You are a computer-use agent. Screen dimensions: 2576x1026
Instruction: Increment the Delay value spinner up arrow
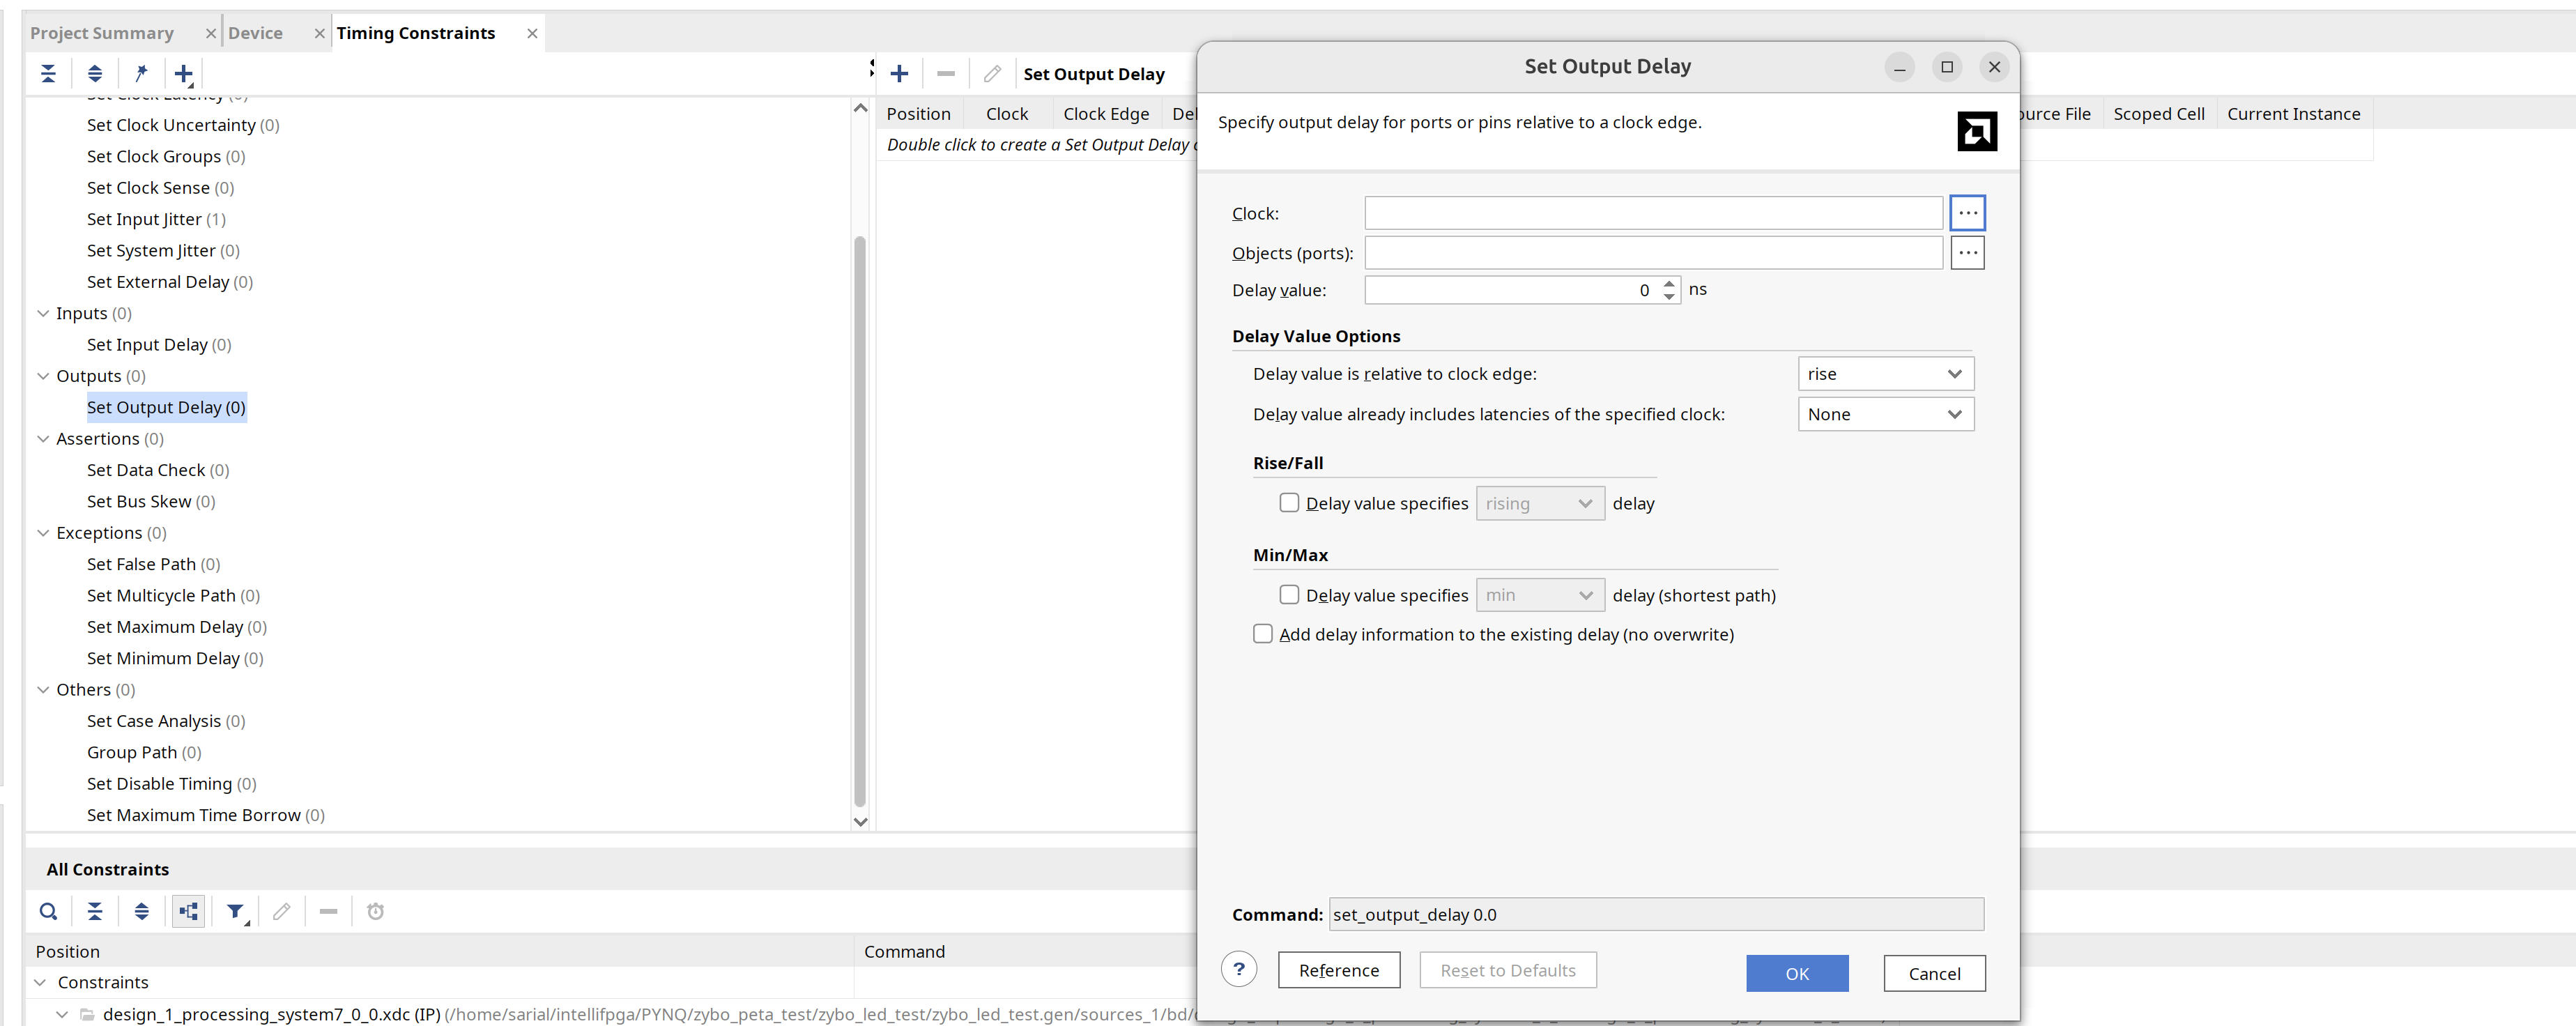[x=1669, y=284]
